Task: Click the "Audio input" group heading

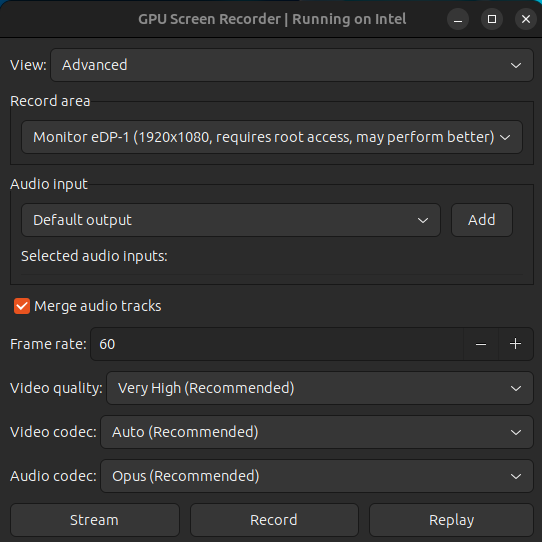Action: point(49,184)
